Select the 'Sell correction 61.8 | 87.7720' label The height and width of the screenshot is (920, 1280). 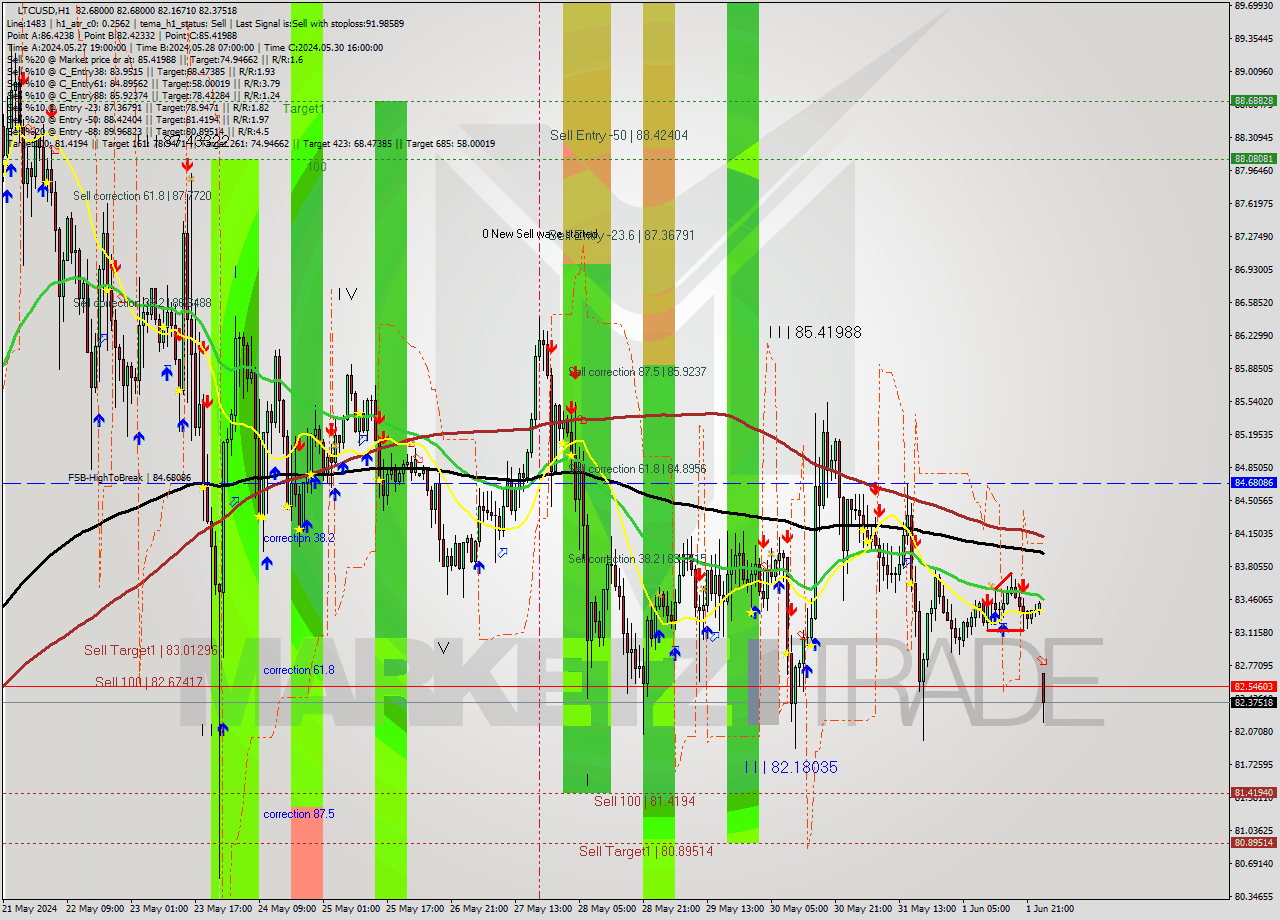142,196
